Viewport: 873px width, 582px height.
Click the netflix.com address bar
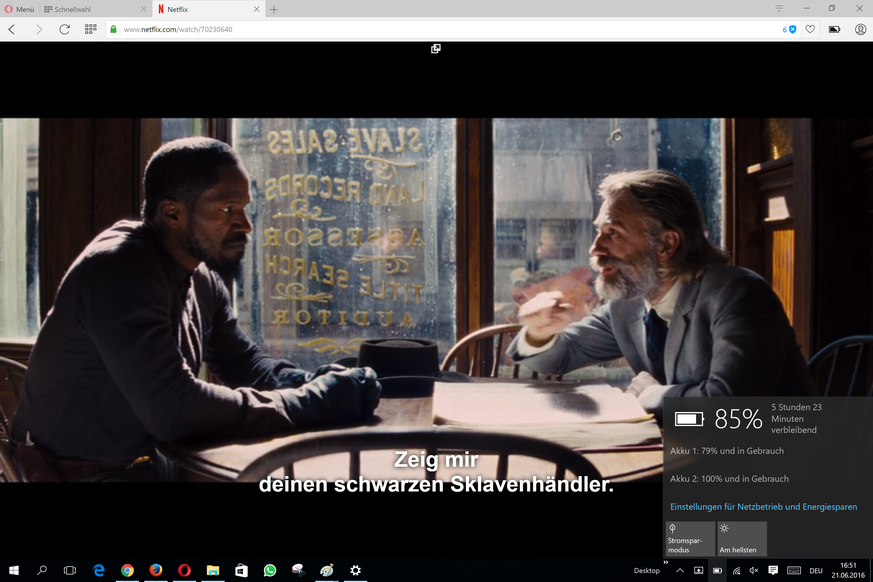click(x=445, y=29)
